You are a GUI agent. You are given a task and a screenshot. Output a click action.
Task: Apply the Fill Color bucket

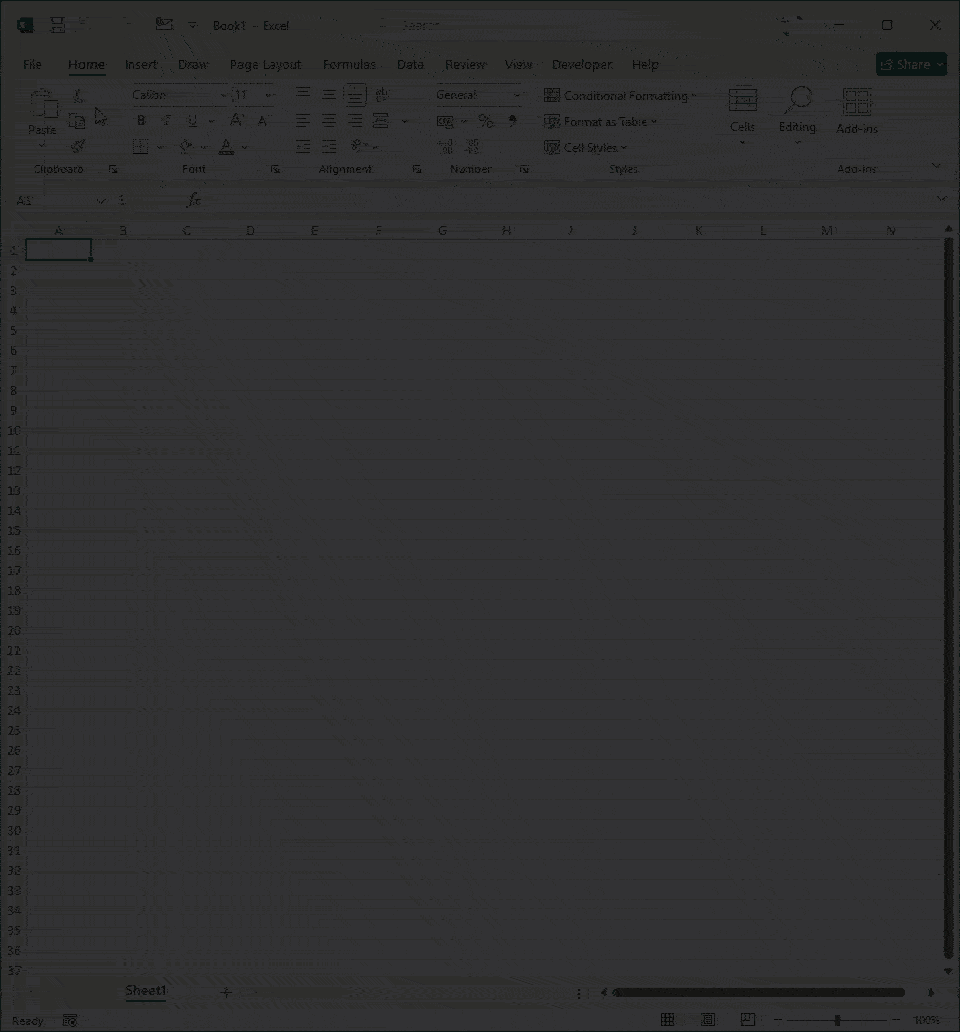tap(186, 147)
